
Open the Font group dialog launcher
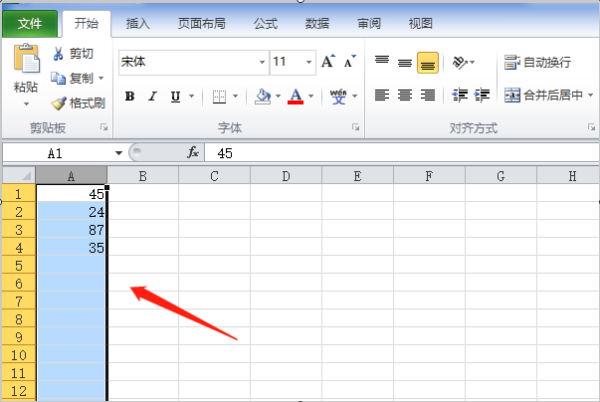click(x=355, y=127)
